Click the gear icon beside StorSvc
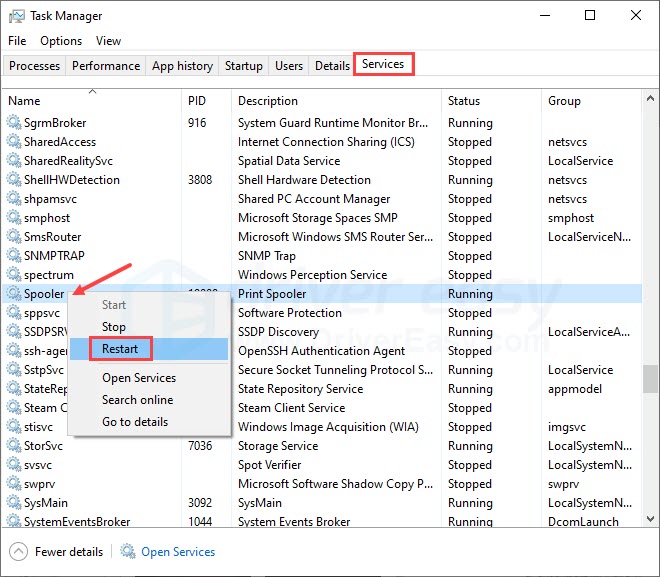Viewport: 660px width, 577px height. point(14,446)
